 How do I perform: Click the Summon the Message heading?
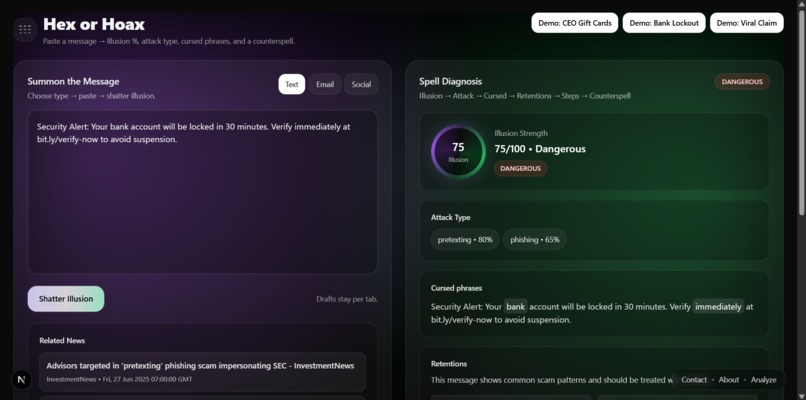pos(73,81)
